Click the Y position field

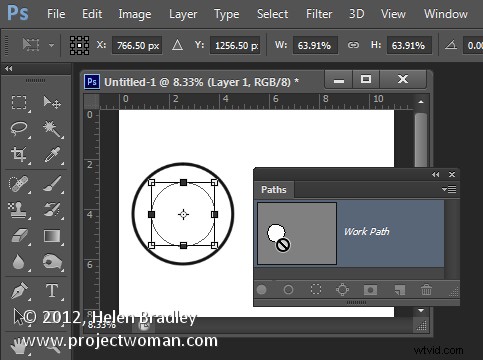[x=235, y=45]
